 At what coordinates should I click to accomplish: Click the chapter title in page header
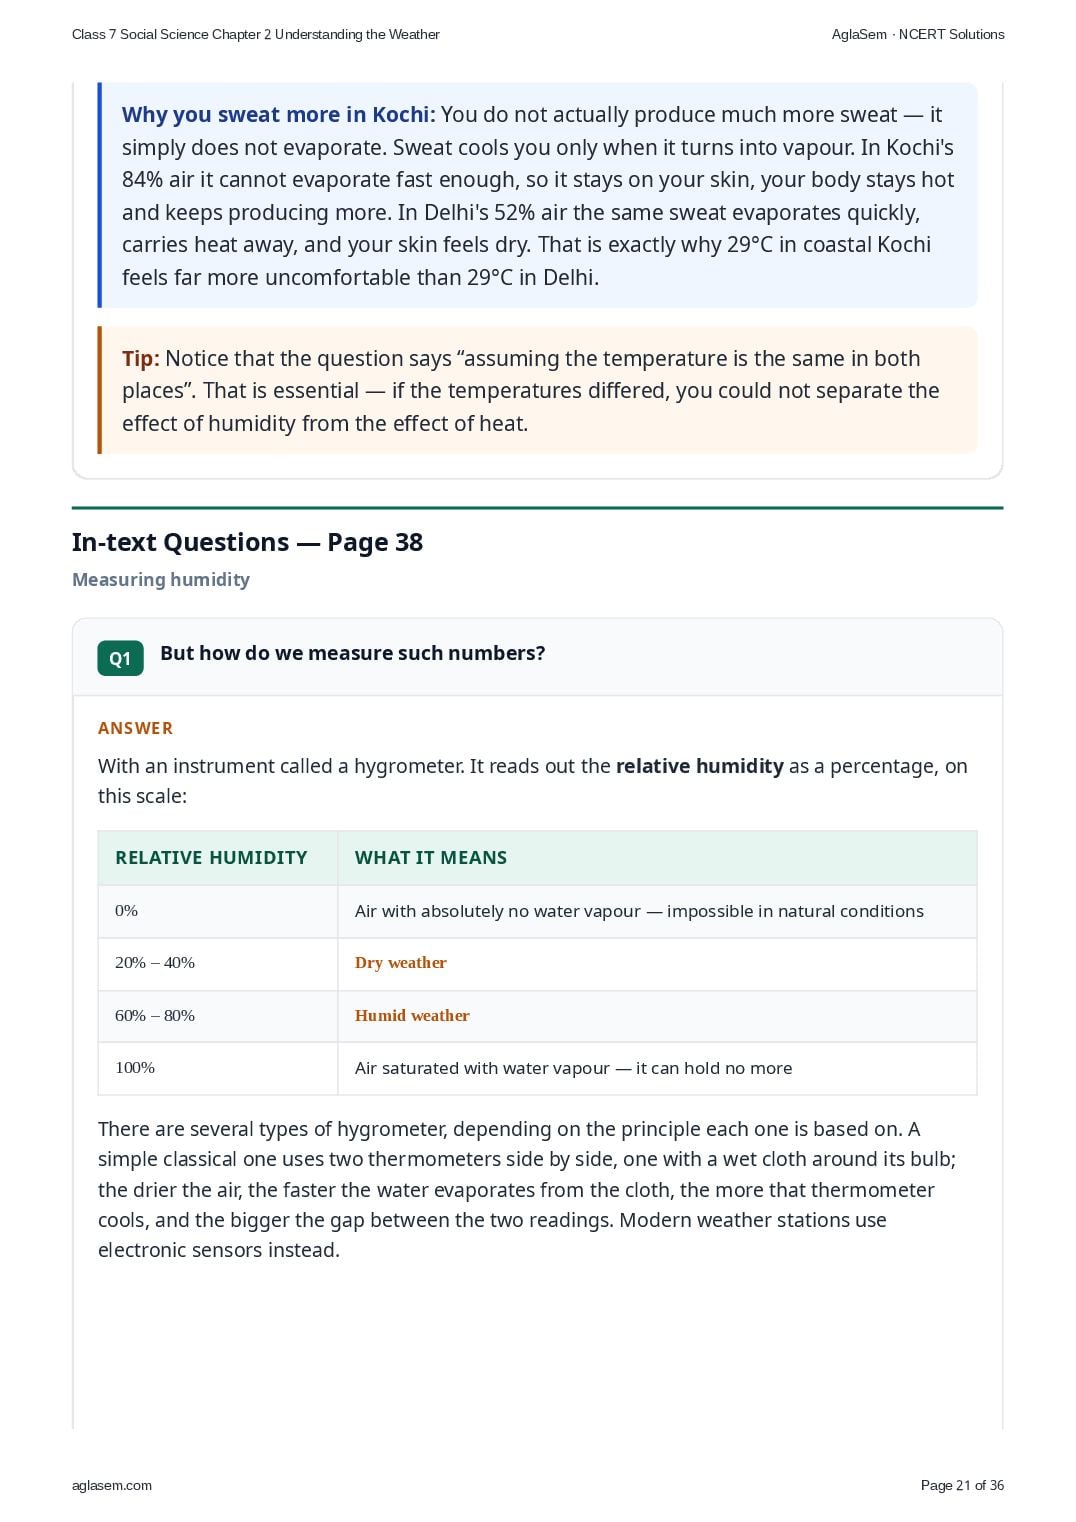(x=256, y=34)
